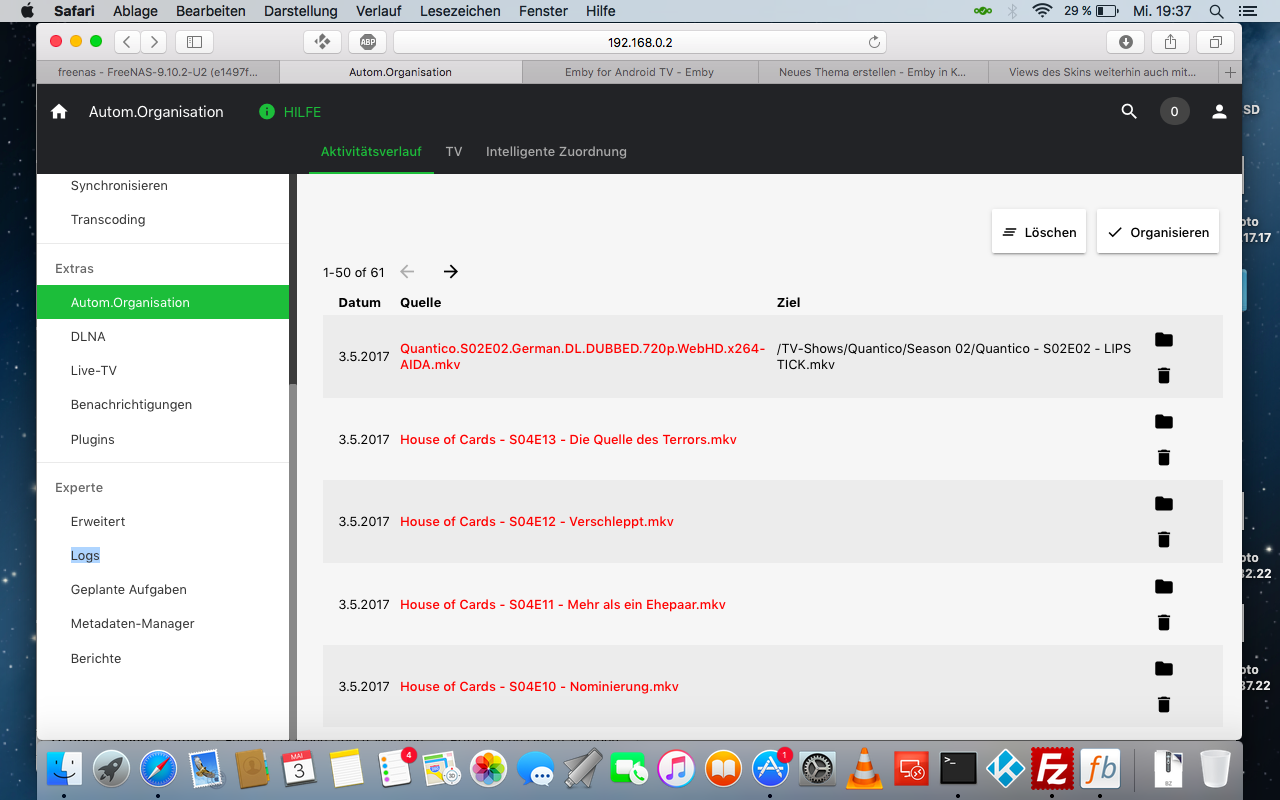This screenshot has height=800, width=1280.
Task: Open the search magnifier in Emby header
Action: click(x=1129, y=112)
